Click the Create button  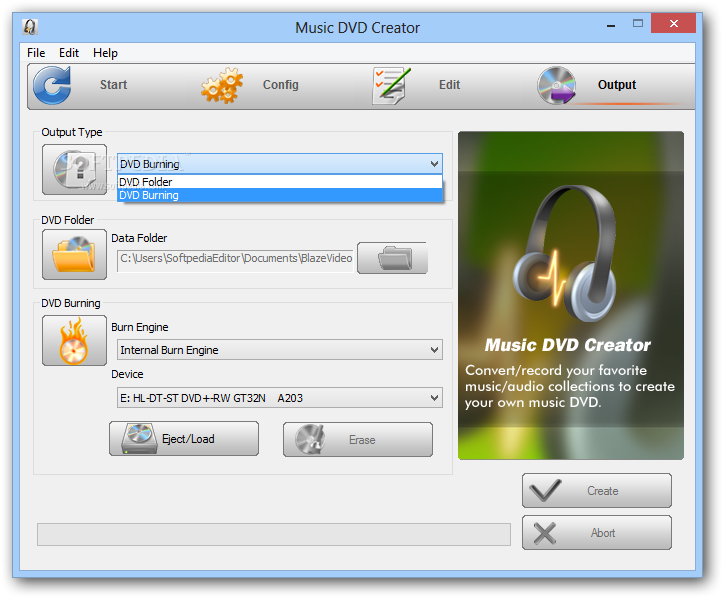(597, 491)
